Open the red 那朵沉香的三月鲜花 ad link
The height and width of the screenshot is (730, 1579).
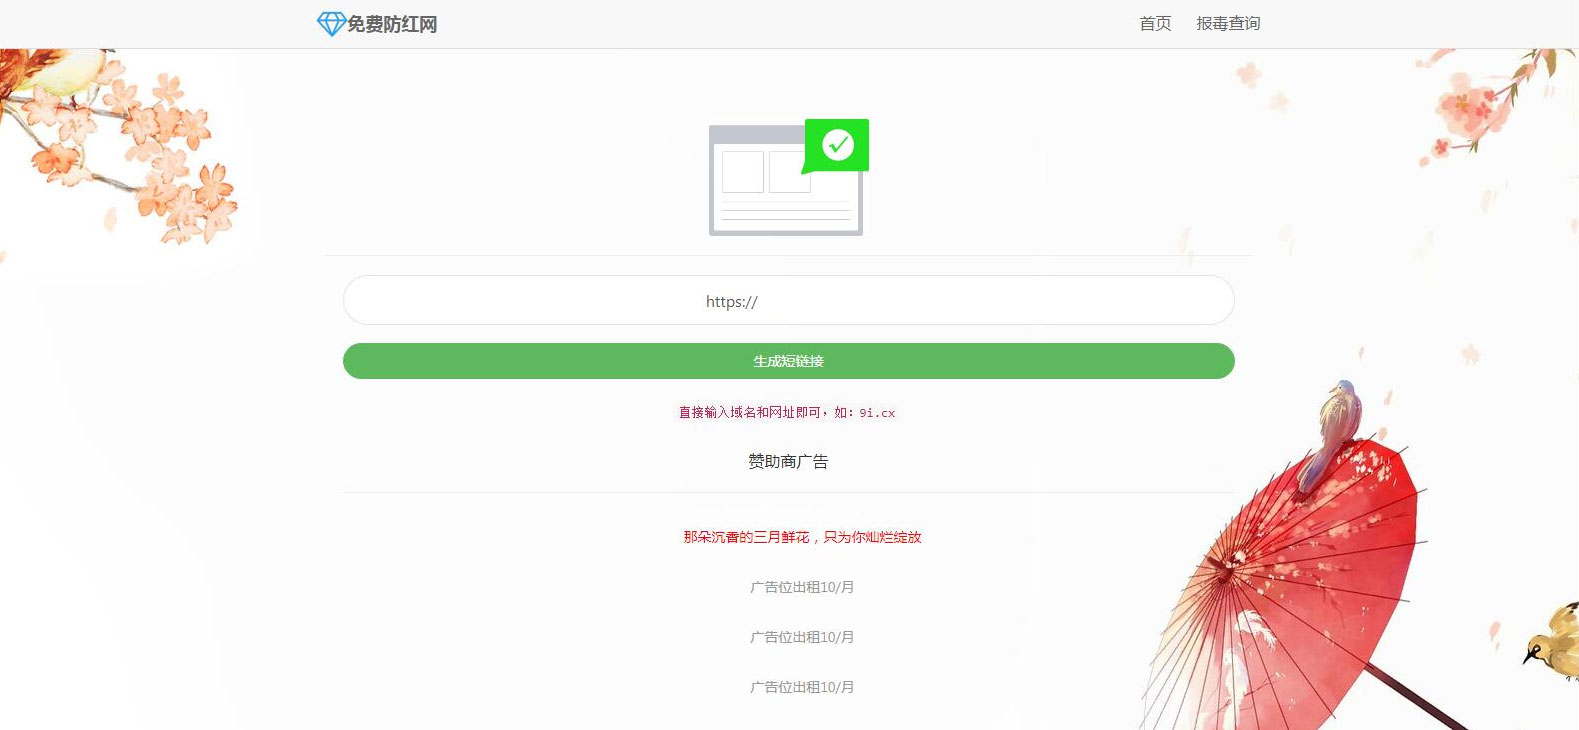tap(802, 537)
